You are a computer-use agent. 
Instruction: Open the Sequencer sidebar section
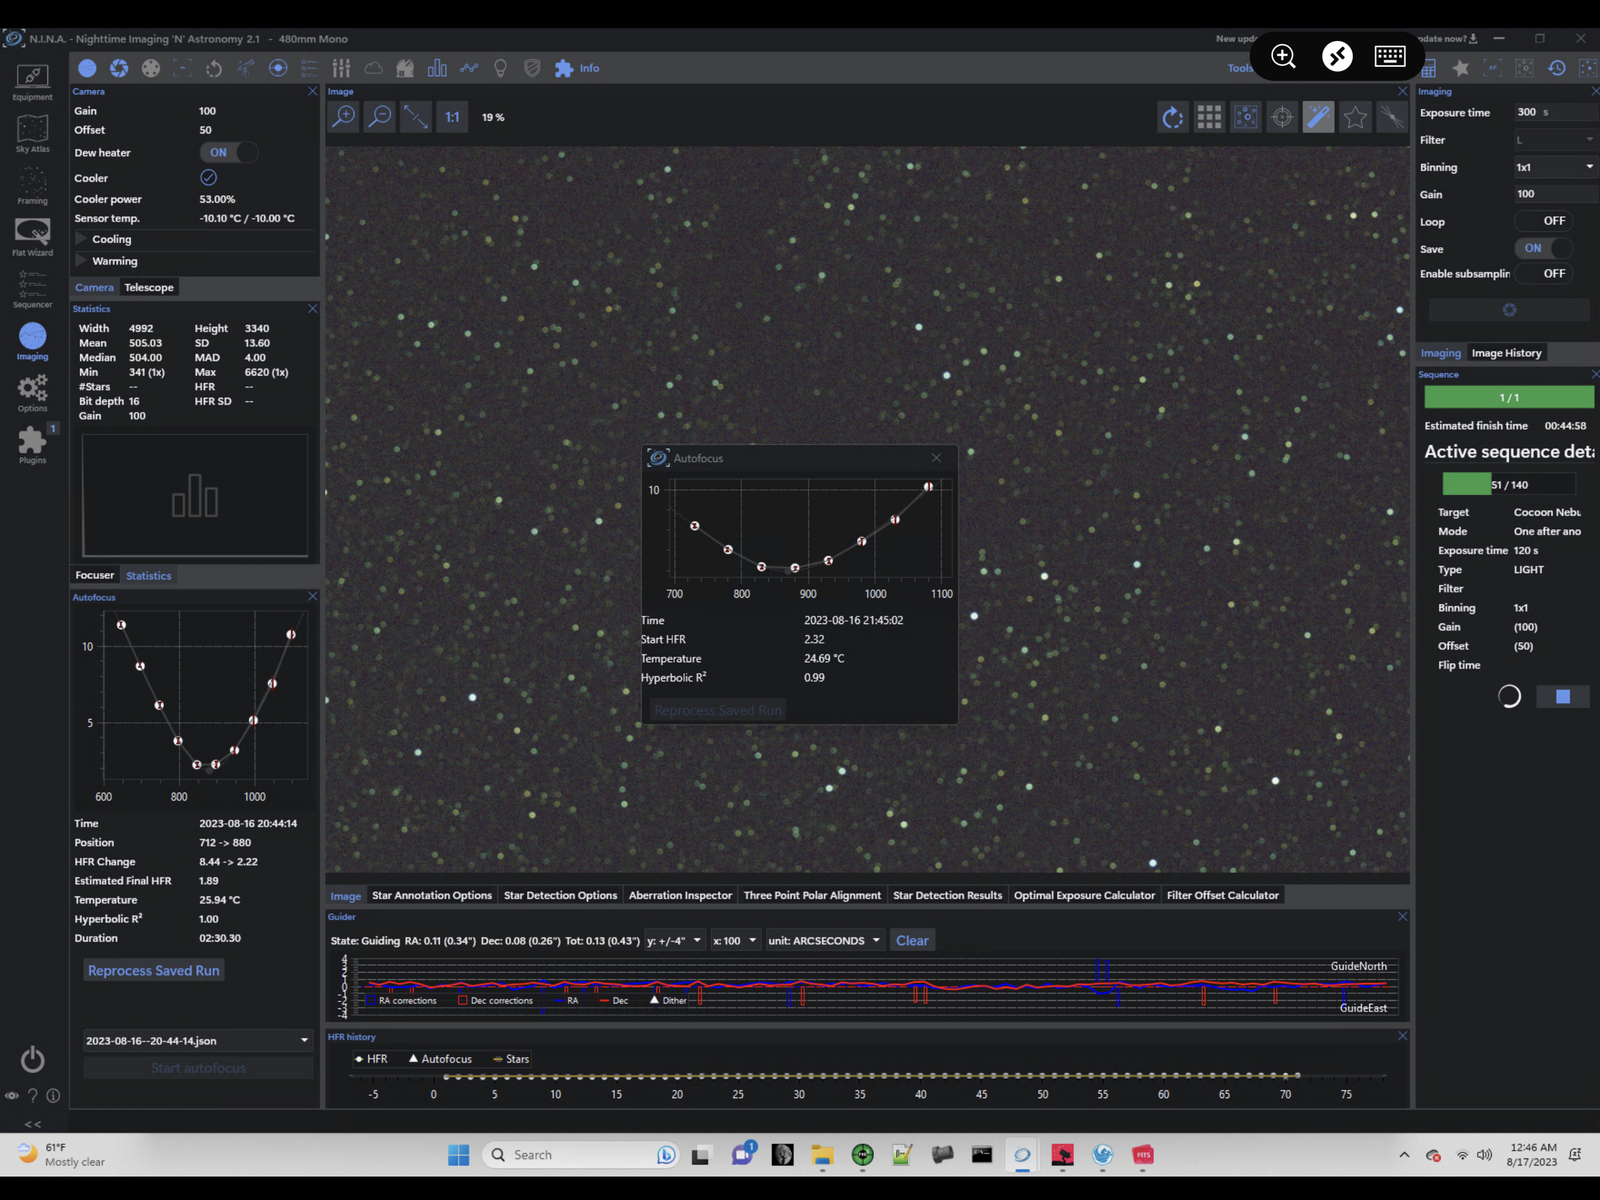point(32,289)
